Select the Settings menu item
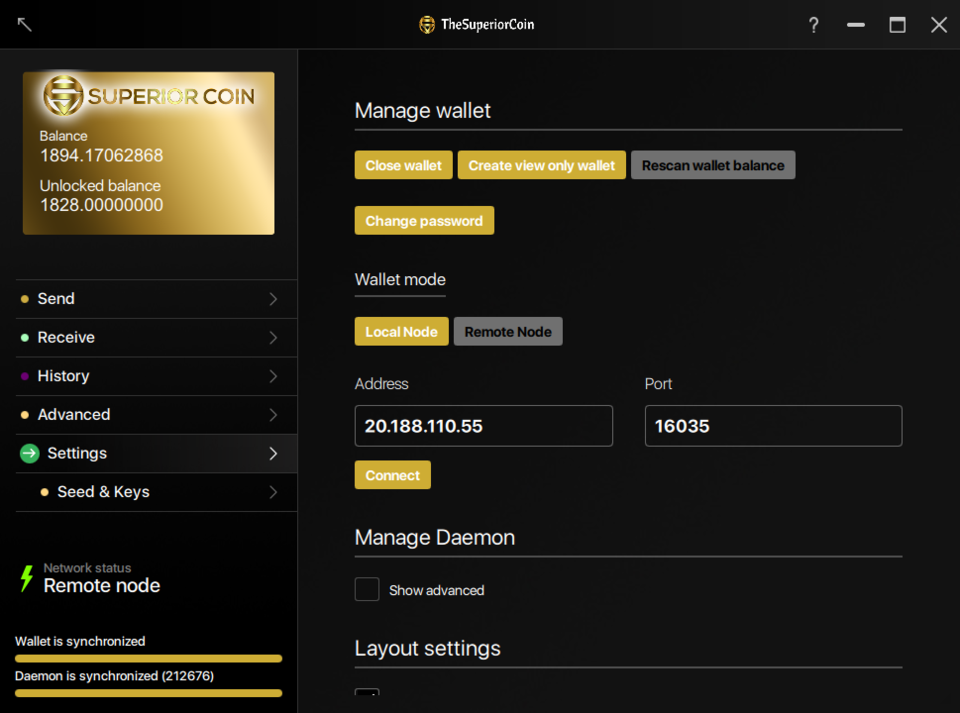The image size is (960, 713). pyautogui.click(x=156, y=454)
